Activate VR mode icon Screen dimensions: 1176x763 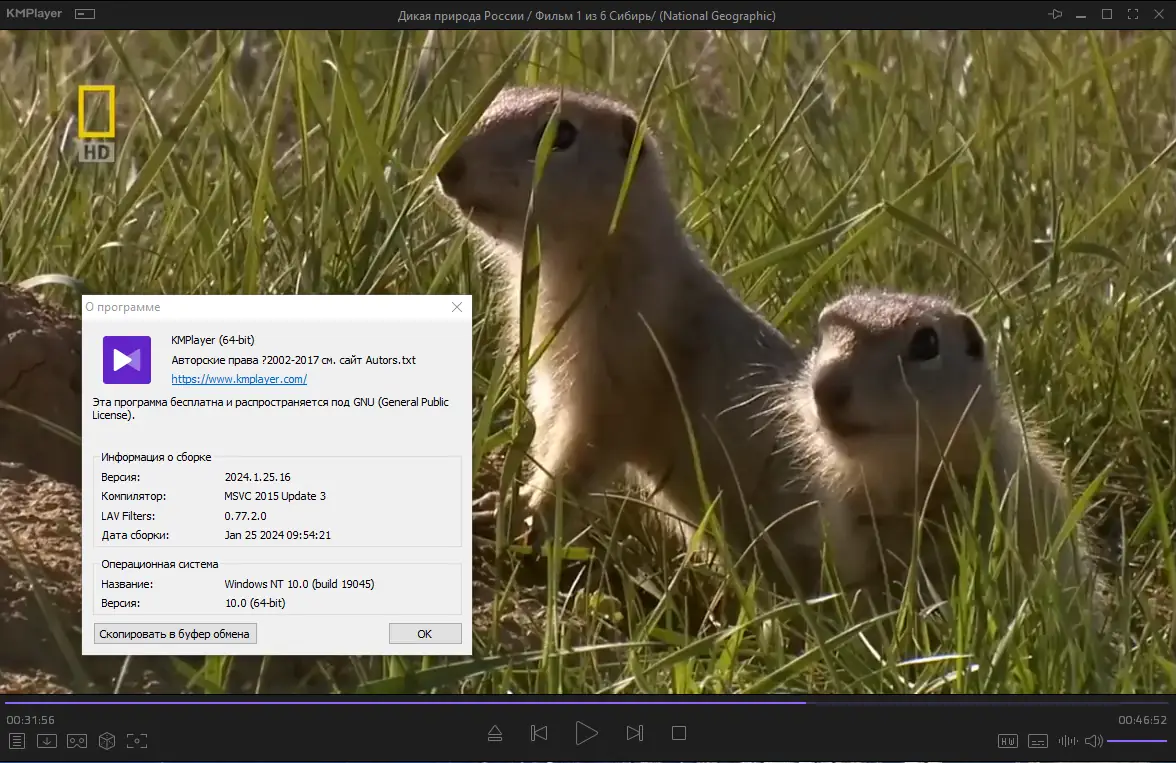click(x=76, y=741)
